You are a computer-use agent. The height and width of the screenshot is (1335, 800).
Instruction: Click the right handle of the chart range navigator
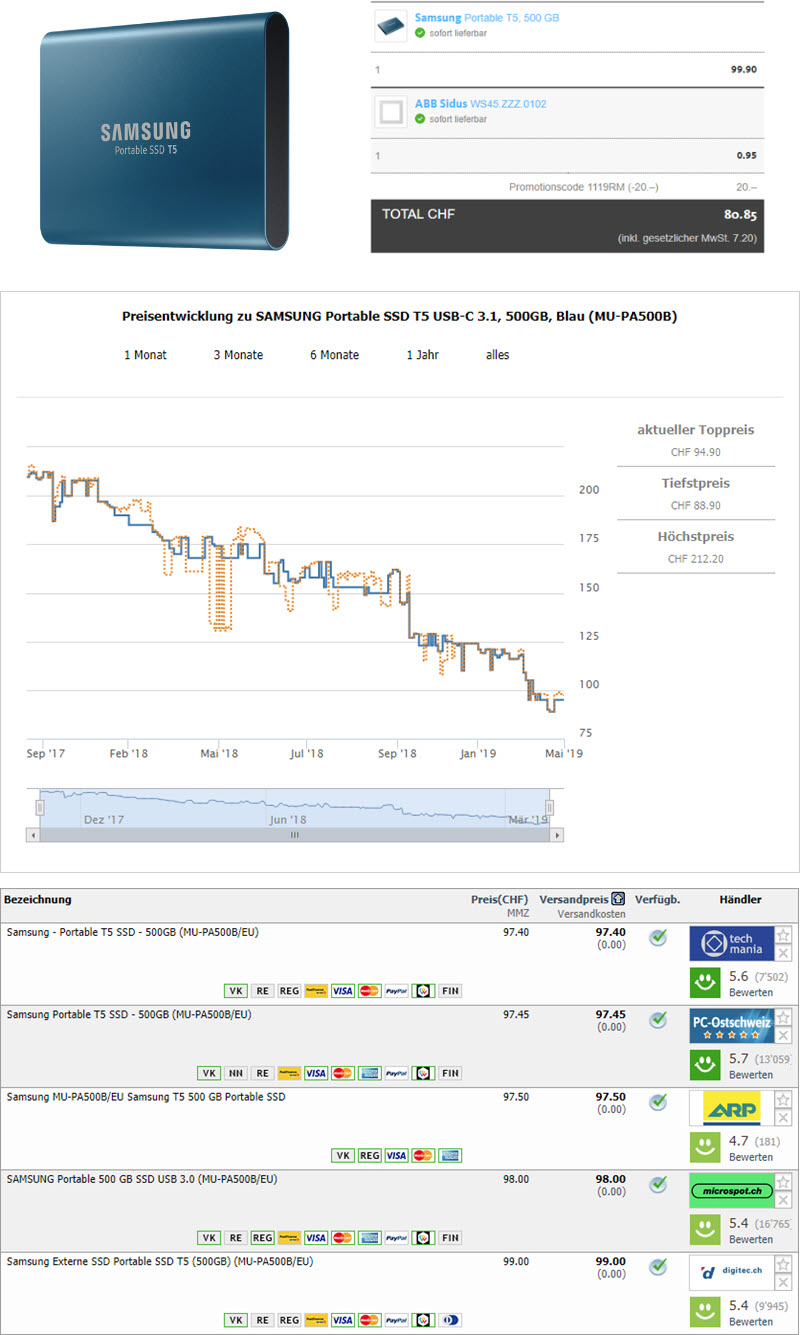[x=549, y=807]
